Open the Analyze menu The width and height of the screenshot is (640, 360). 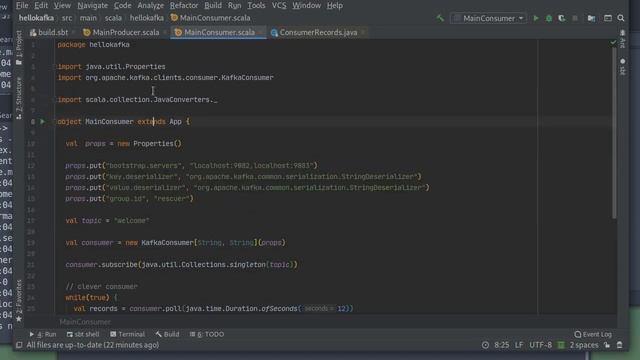(x=150, y=5)
